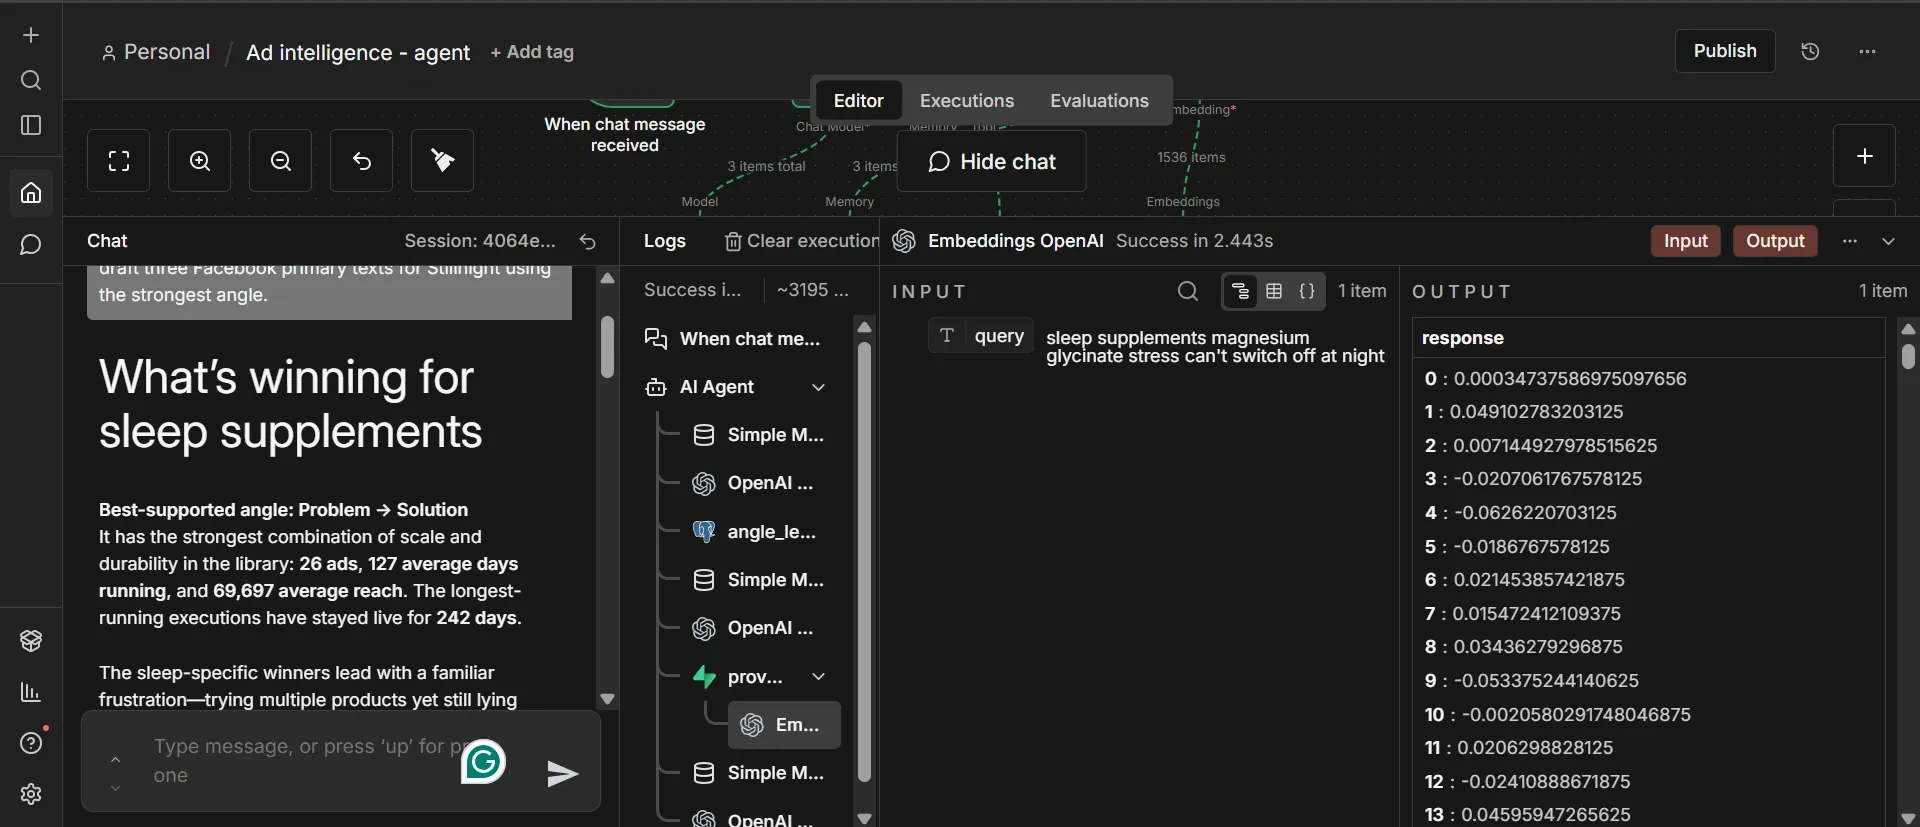Click the ~3195 tokens label
The width and height of the screenshot is (1920, 827).
click(813, 290)
